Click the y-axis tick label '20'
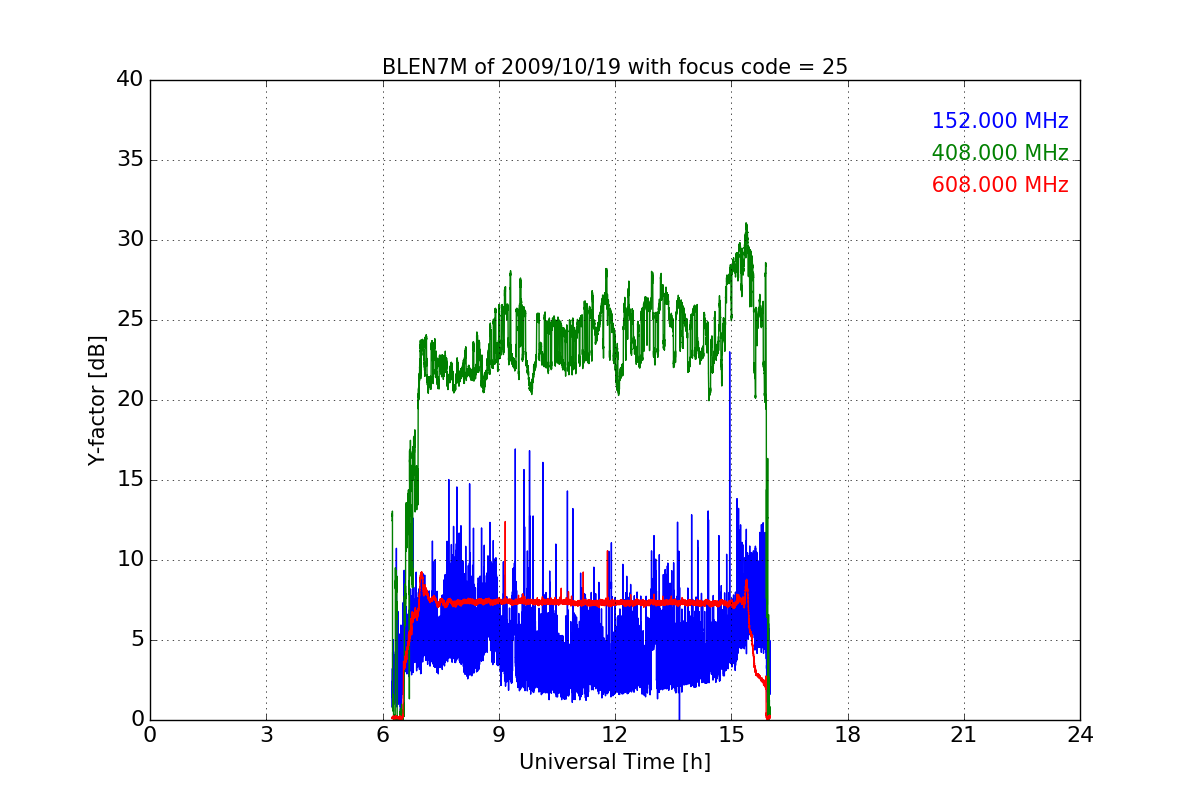Screen dimensions: 1200x800 (x=129, y=400)
